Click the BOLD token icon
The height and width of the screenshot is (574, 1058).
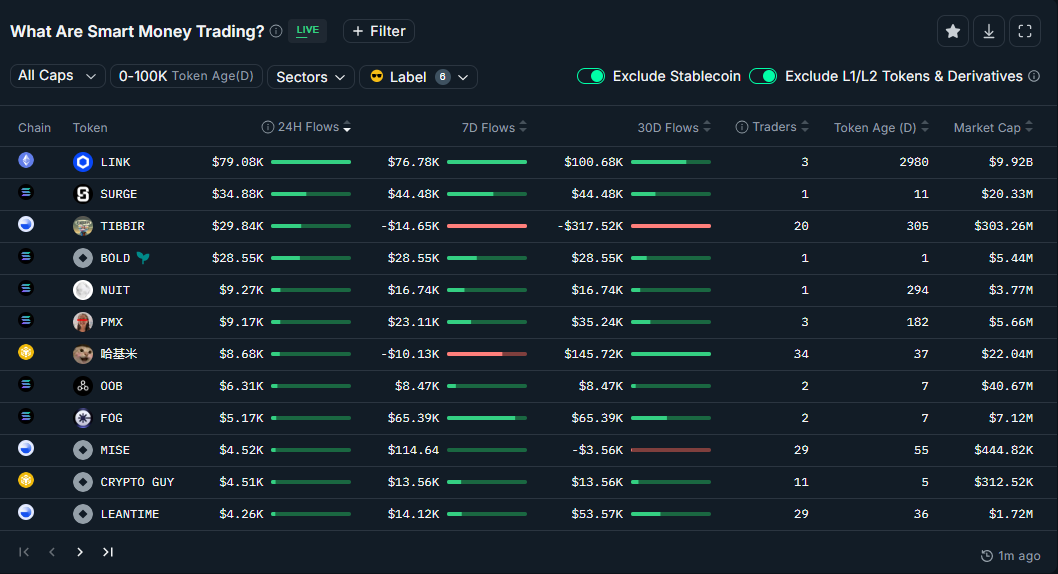(82, 258)
